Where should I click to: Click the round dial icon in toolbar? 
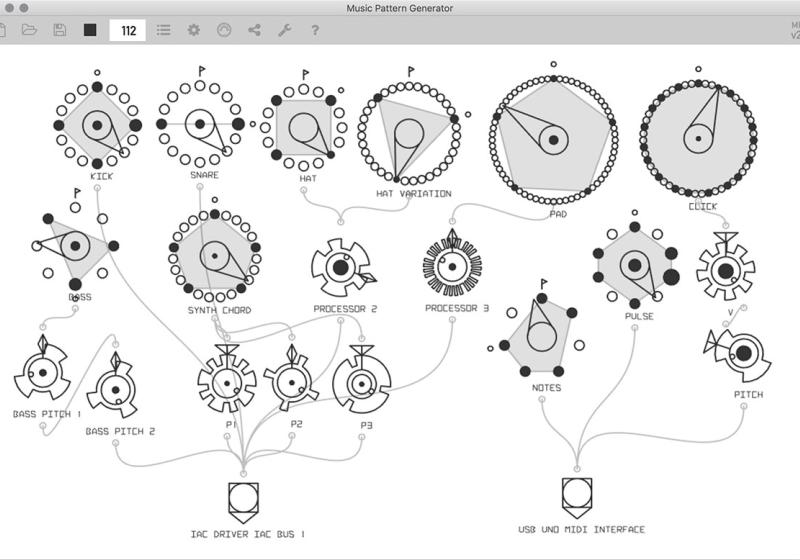(224, 30)
